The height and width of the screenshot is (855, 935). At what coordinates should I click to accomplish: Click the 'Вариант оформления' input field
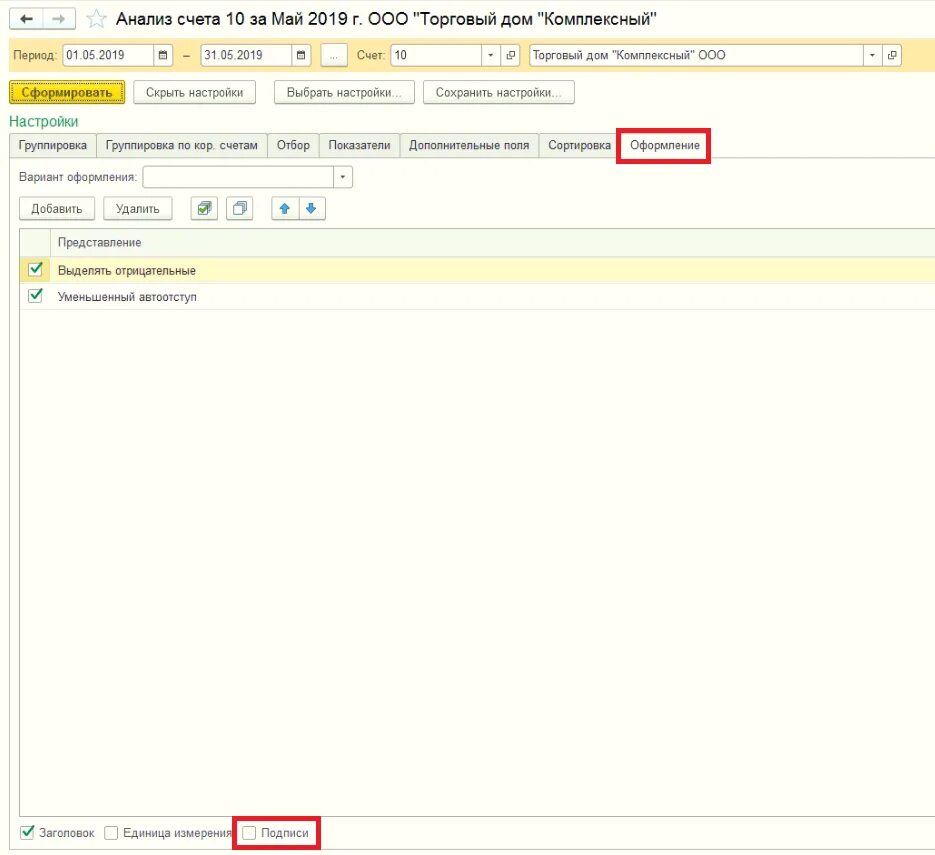[239, 177]
